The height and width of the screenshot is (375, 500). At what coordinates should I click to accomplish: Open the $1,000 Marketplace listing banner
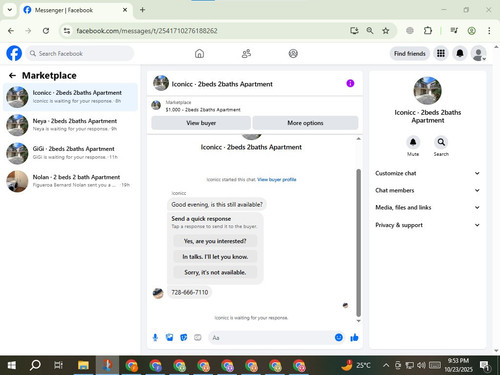click(255, 106)
